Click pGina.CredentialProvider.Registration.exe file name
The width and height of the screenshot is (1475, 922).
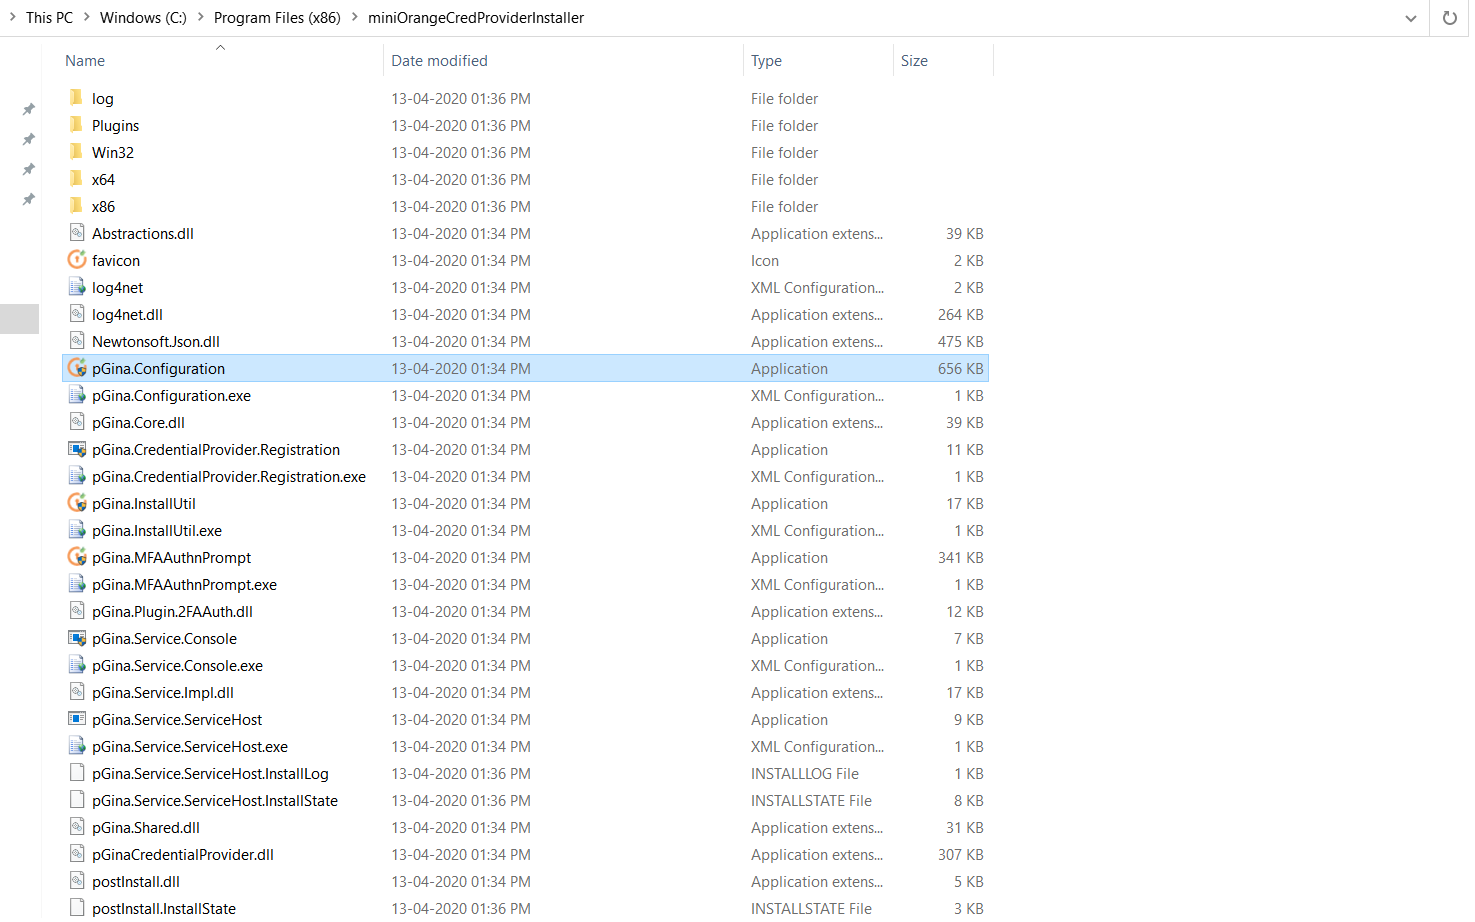point(229,477)
